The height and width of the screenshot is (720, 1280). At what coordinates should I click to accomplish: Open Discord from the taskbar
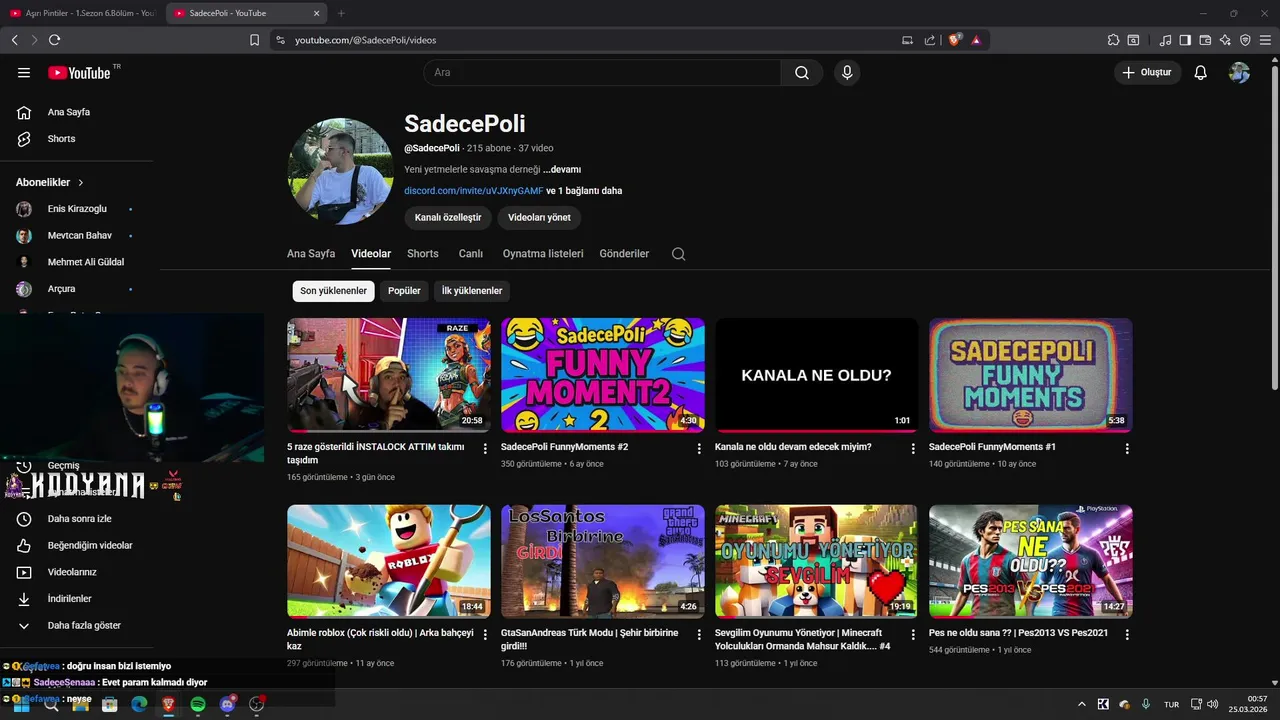click(227, 704)
